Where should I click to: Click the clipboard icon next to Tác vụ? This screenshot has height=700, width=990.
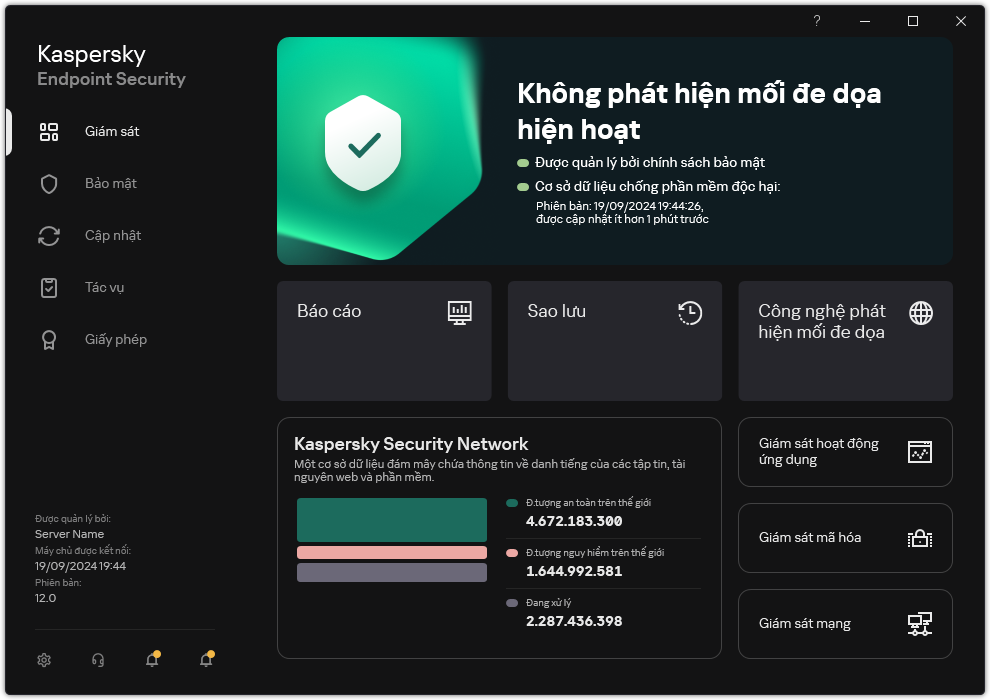[49, 287]
